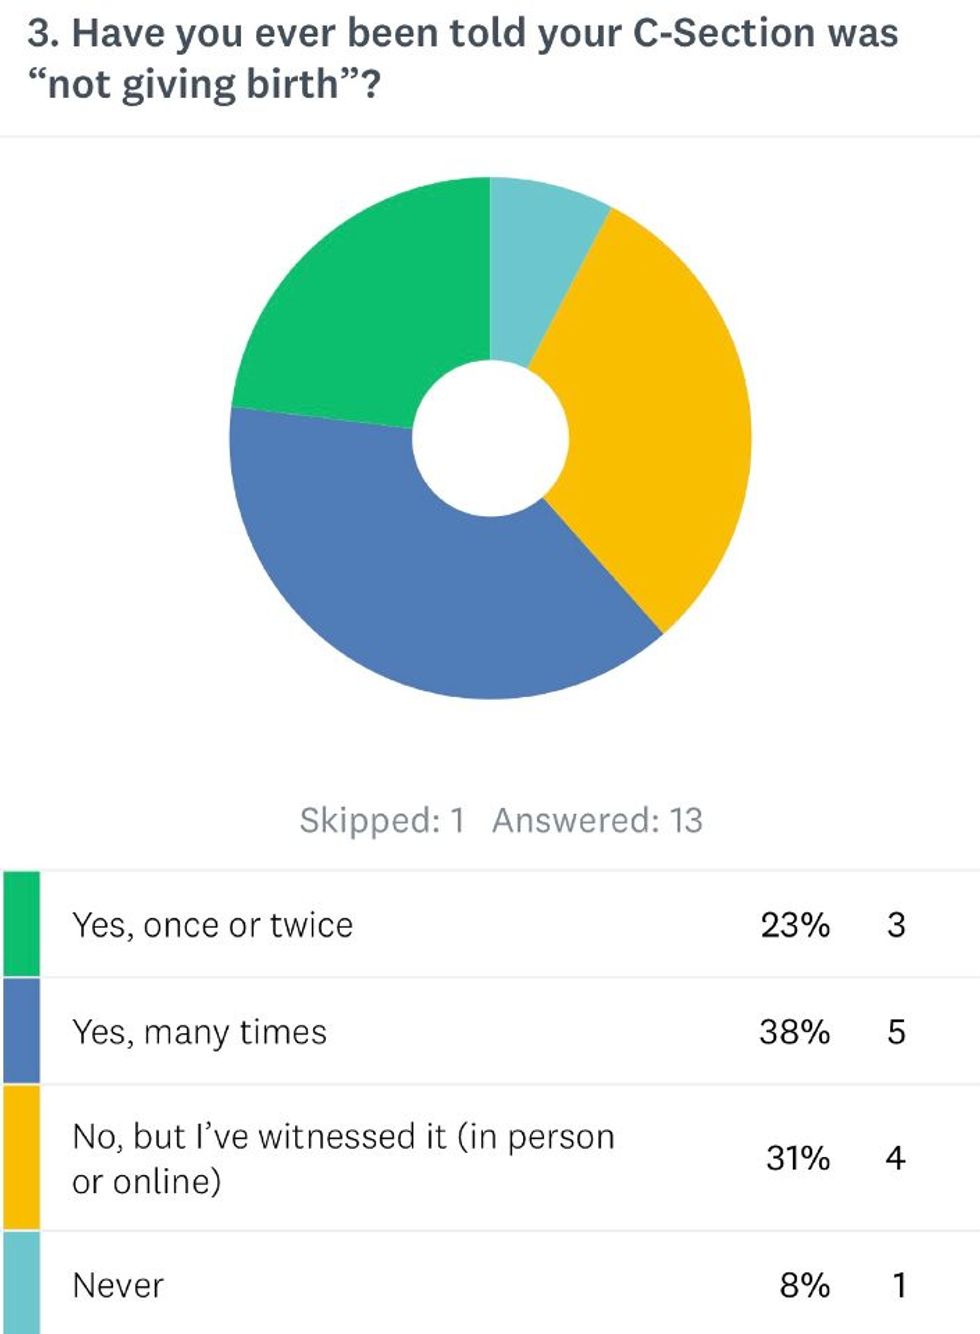
Task: Click the "Never" answer label
Action: coord(118,1285)
